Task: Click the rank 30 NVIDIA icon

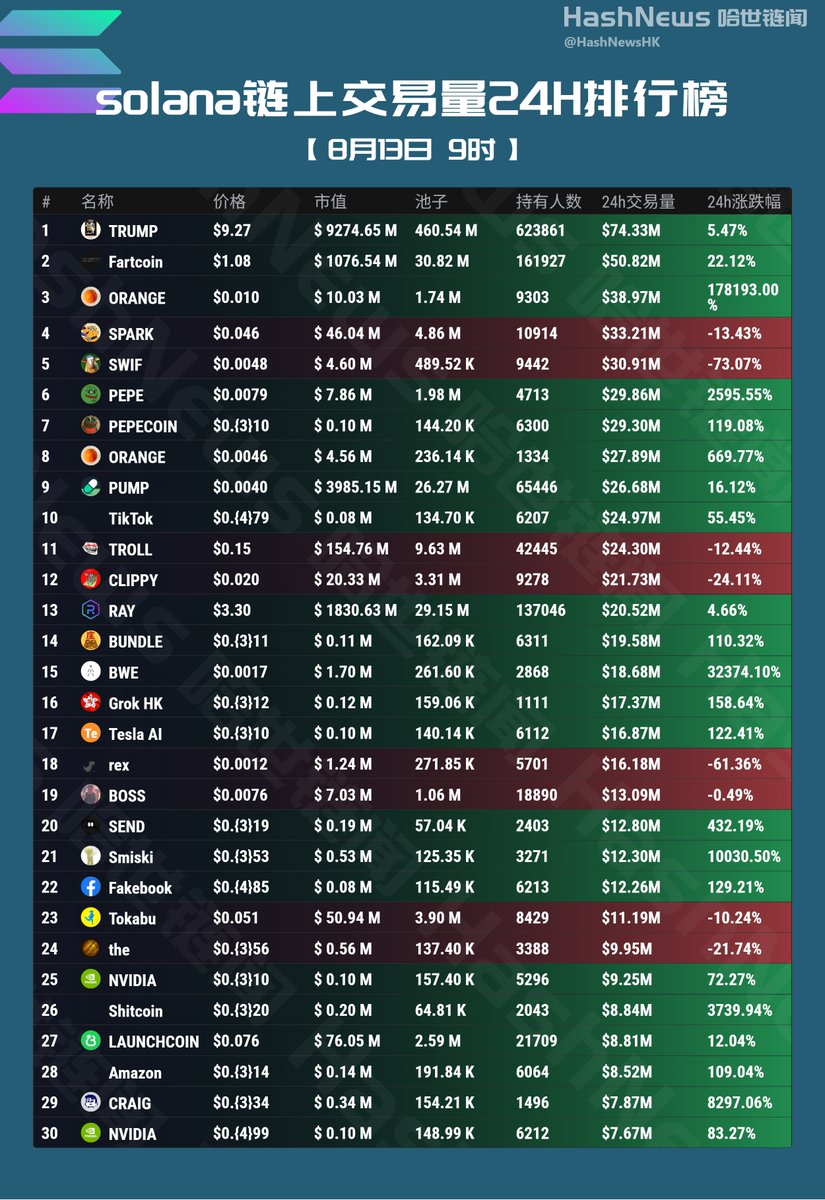Action: point(91,1134)
